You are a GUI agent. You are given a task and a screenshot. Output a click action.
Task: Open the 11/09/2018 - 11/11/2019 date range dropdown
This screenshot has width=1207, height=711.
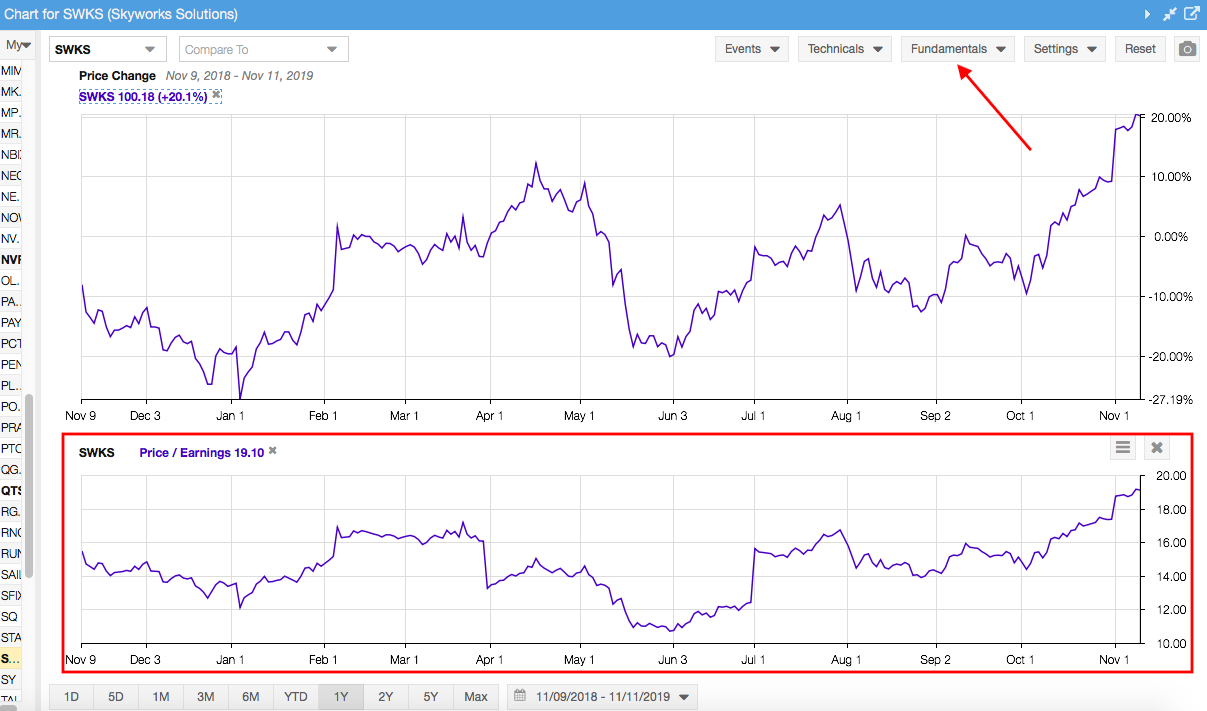[x=602, y=696]
